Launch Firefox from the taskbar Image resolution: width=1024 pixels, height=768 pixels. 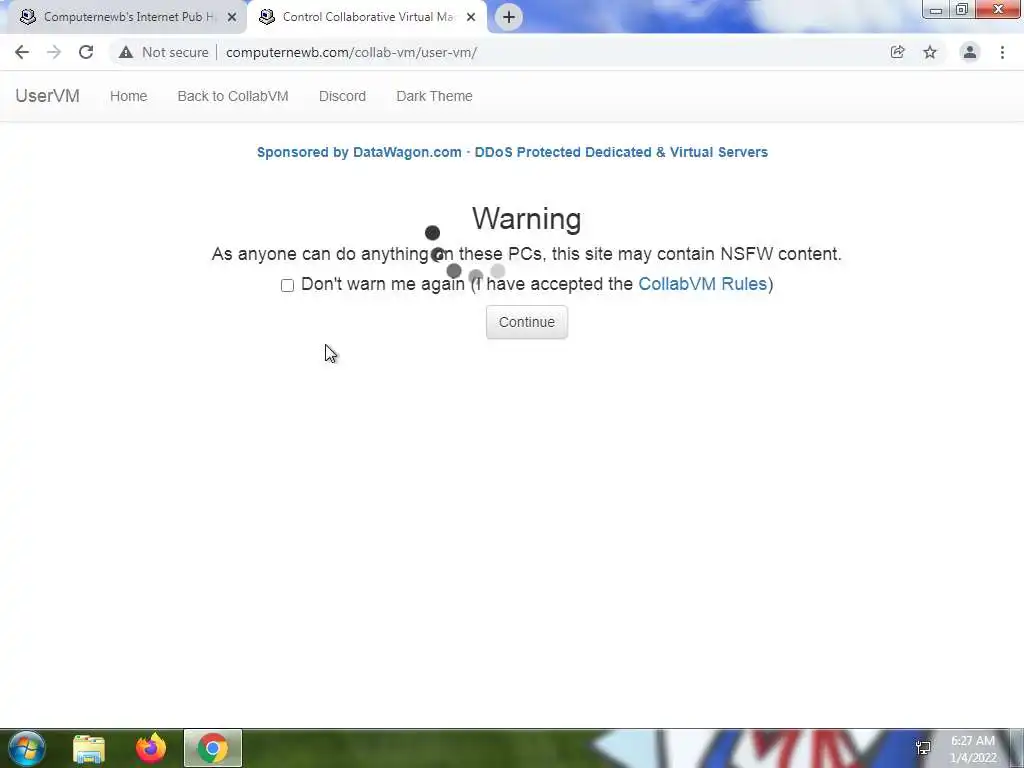151,748
